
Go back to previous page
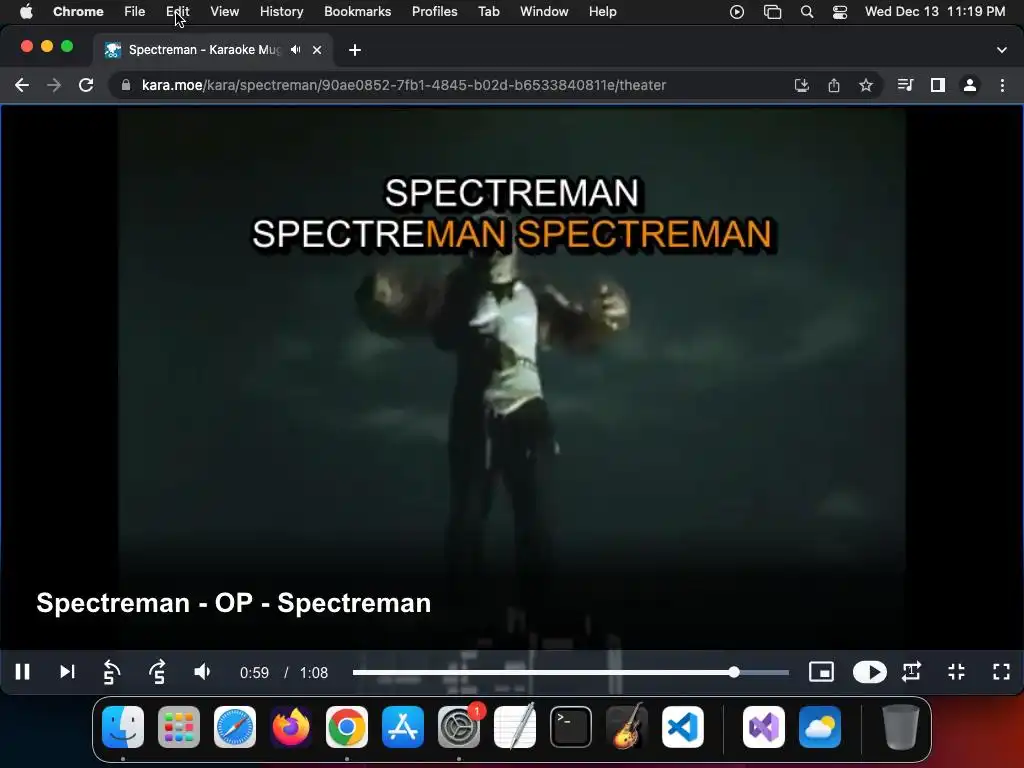[x=22, y=86]
